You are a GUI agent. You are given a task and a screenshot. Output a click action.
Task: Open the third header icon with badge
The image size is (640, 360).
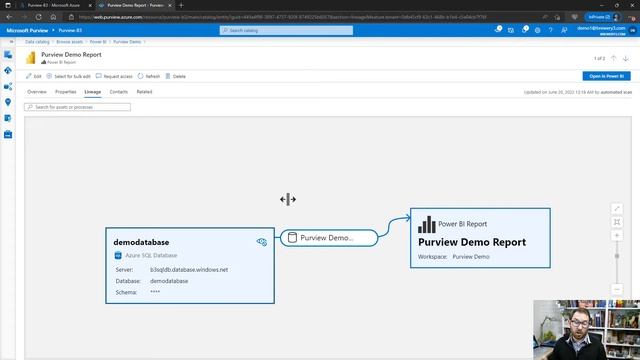(x=524, y=30)
